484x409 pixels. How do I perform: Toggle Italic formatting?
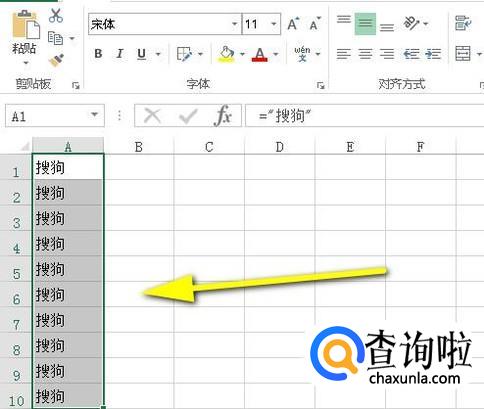click(x=120, y=54)
